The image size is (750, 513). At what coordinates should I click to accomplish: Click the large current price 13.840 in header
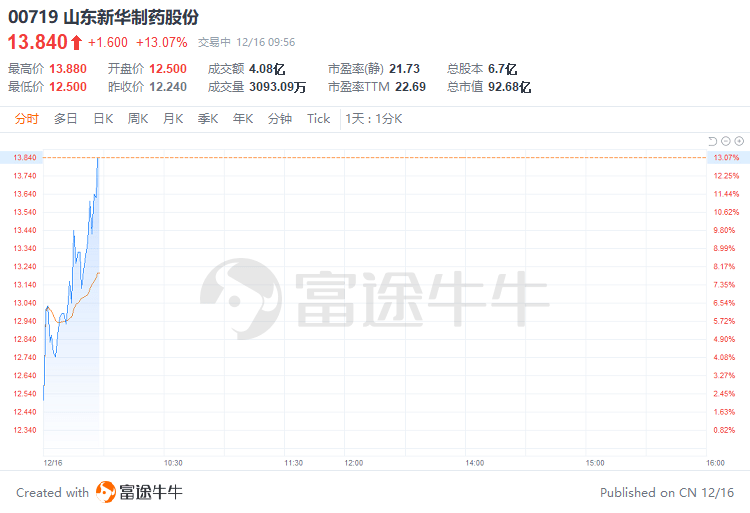point(37,42)
